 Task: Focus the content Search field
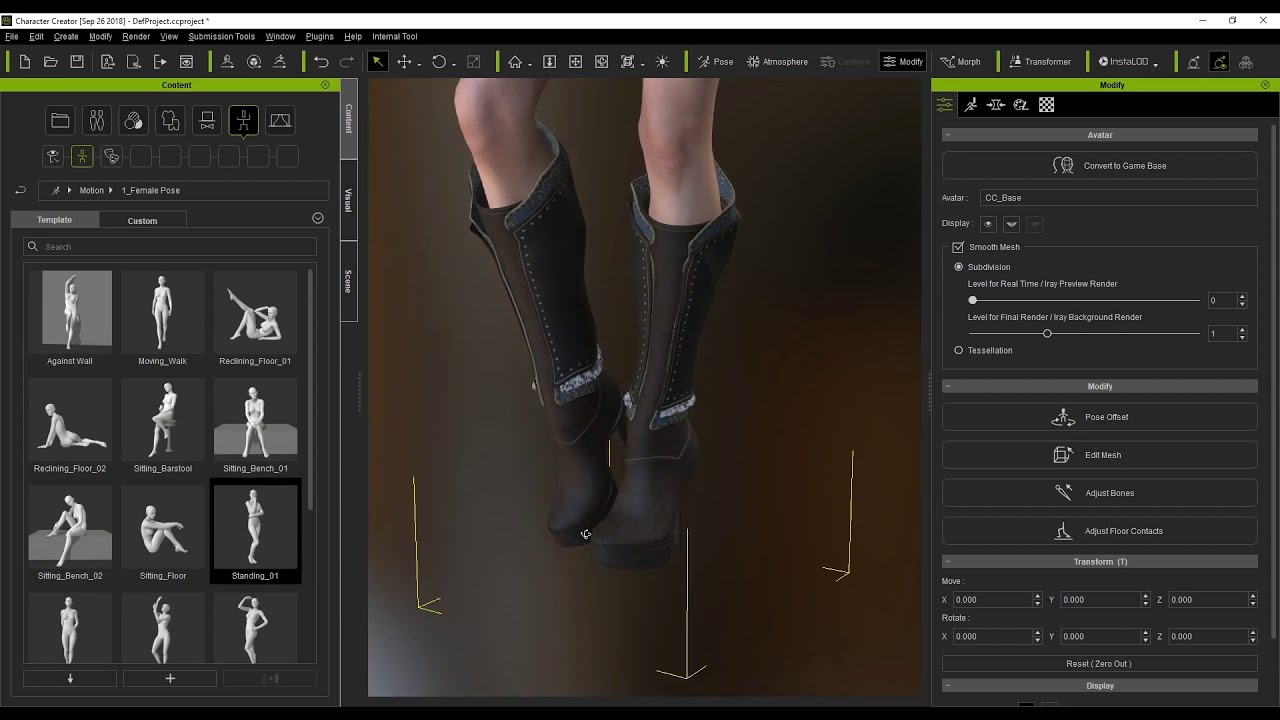coord(170,246)
